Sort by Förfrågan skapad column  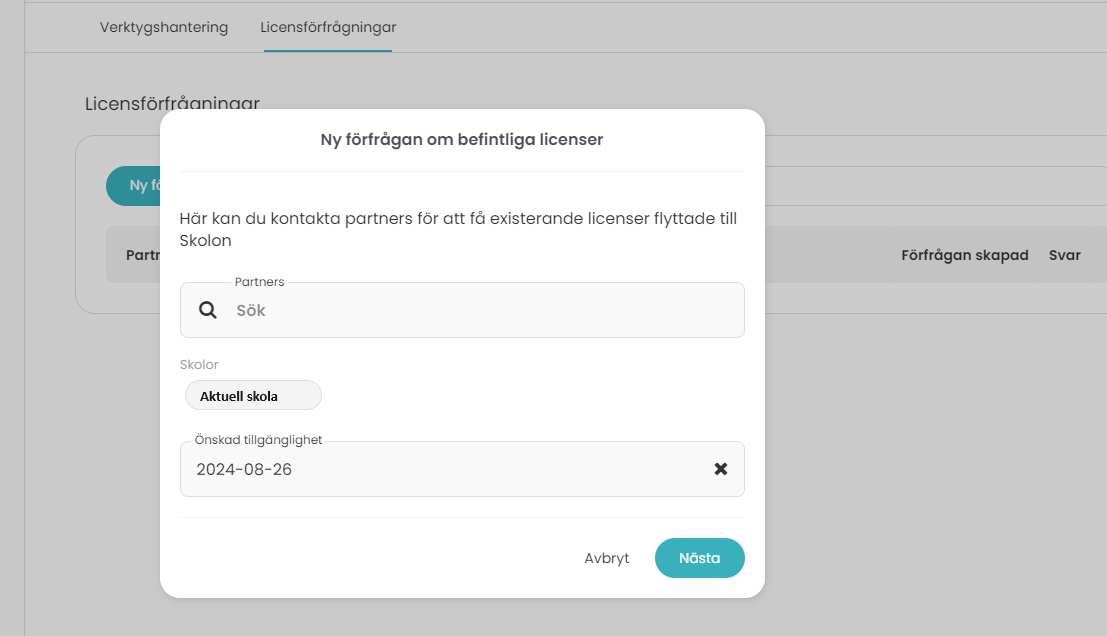click(964, 255)
